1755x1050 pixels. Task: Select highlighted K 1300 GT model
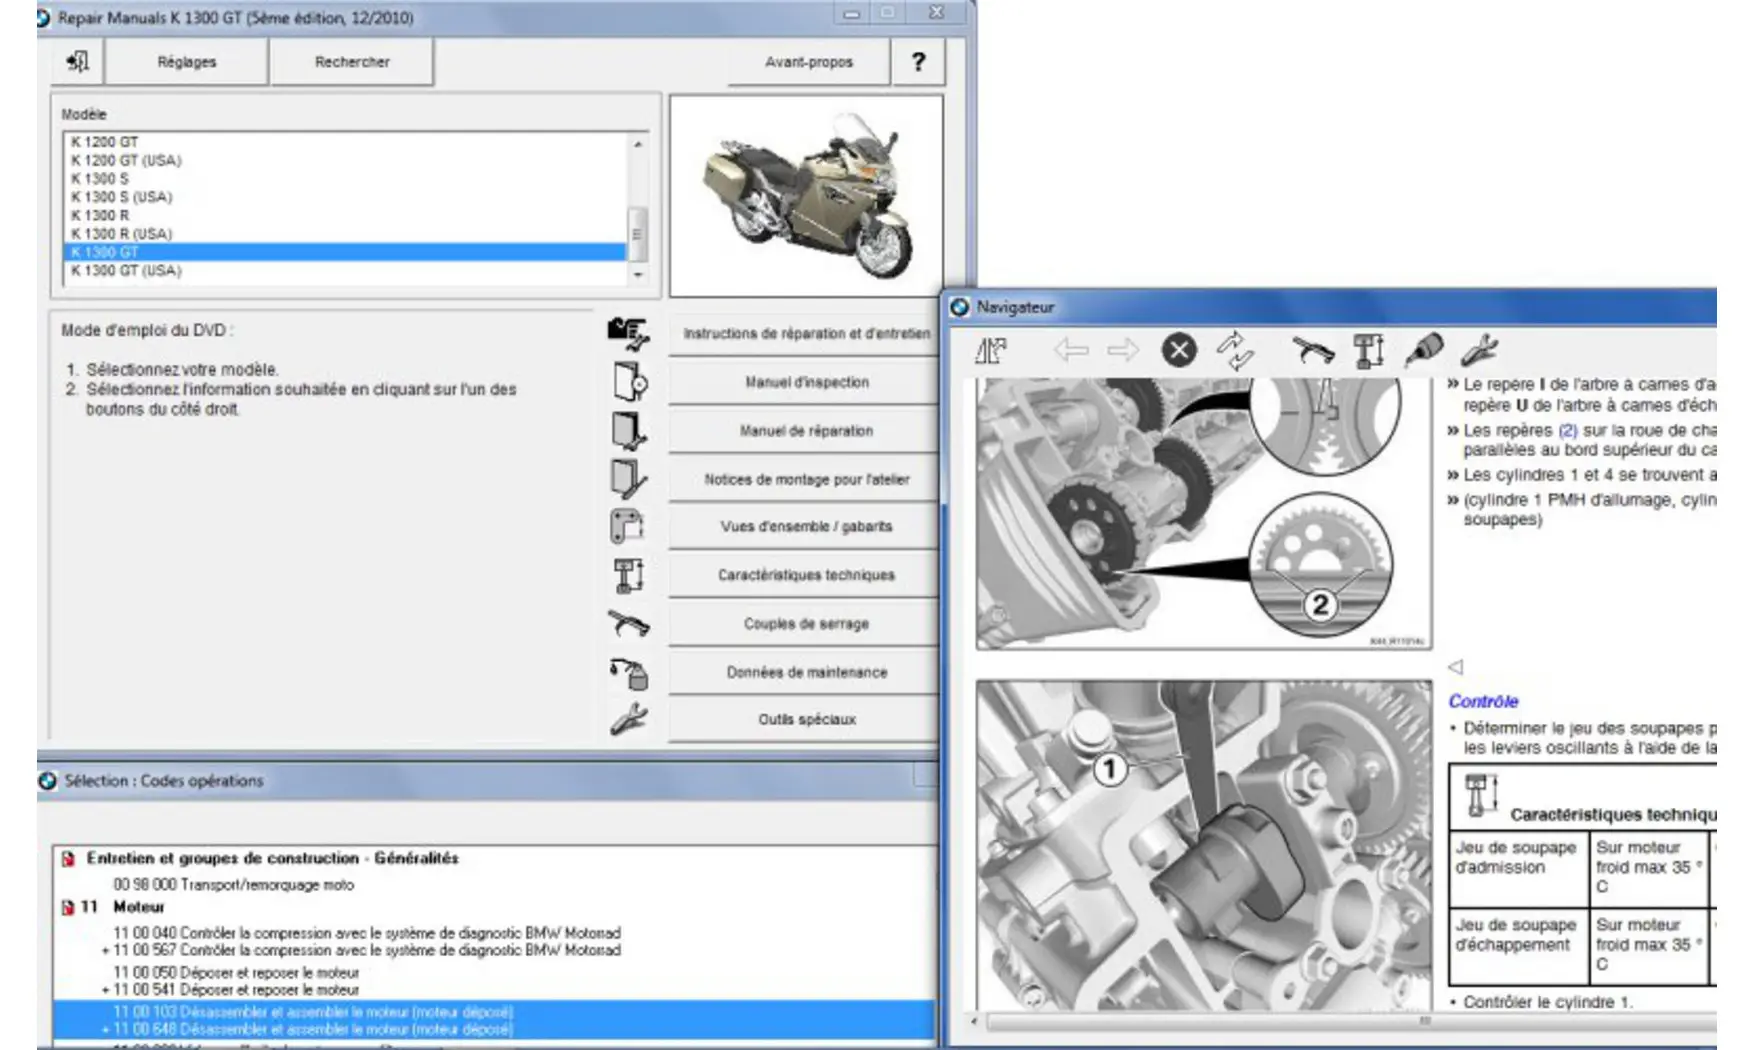(x=345, y=252)
